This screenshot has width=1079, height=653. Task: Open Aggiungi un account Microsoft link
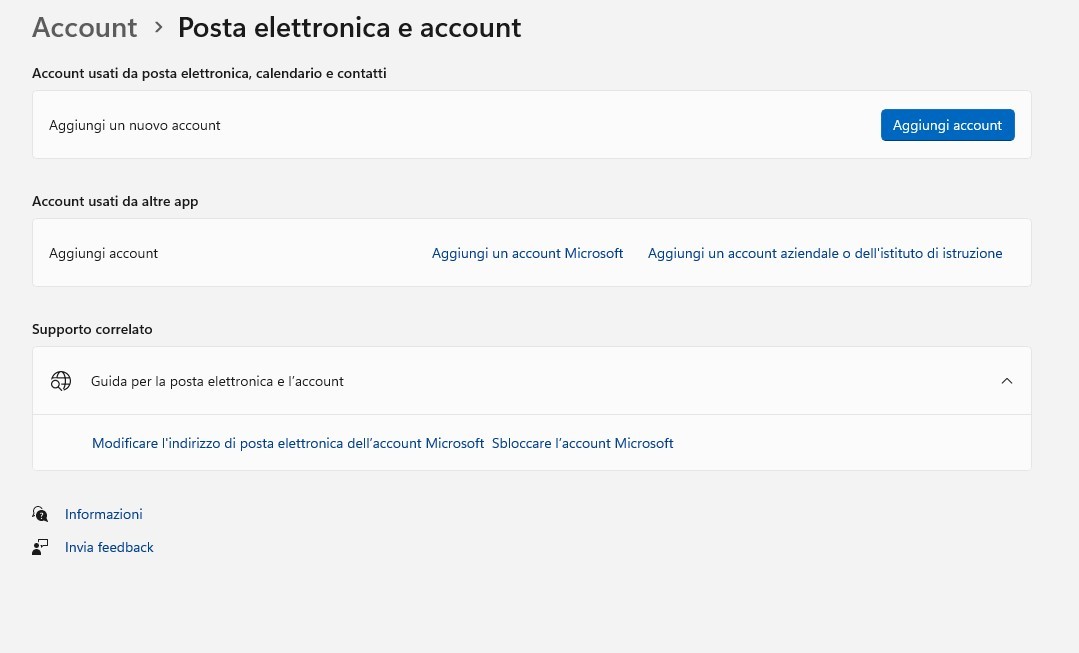(527, 253)
